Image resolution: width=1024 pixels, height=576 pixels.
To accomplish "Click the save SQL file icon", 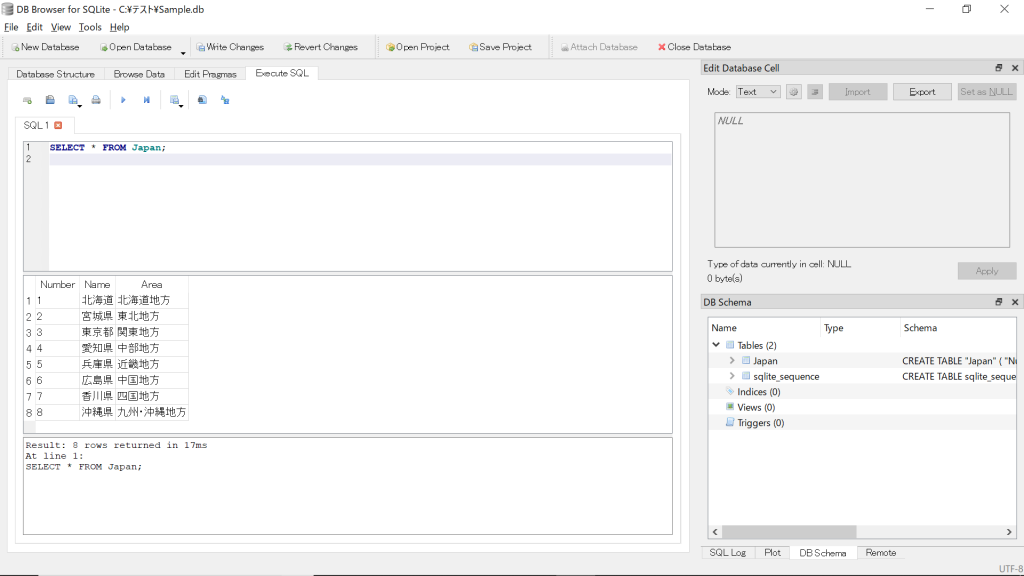I will pyautogui.click(x=73, y=100).
